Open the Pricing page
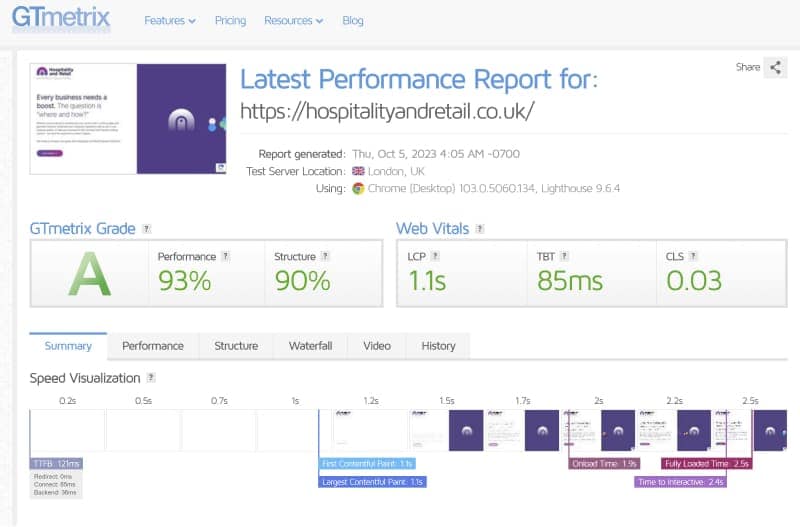Image resolution: width=800 pixels, height=527 pixels. (x=230, y=21)
